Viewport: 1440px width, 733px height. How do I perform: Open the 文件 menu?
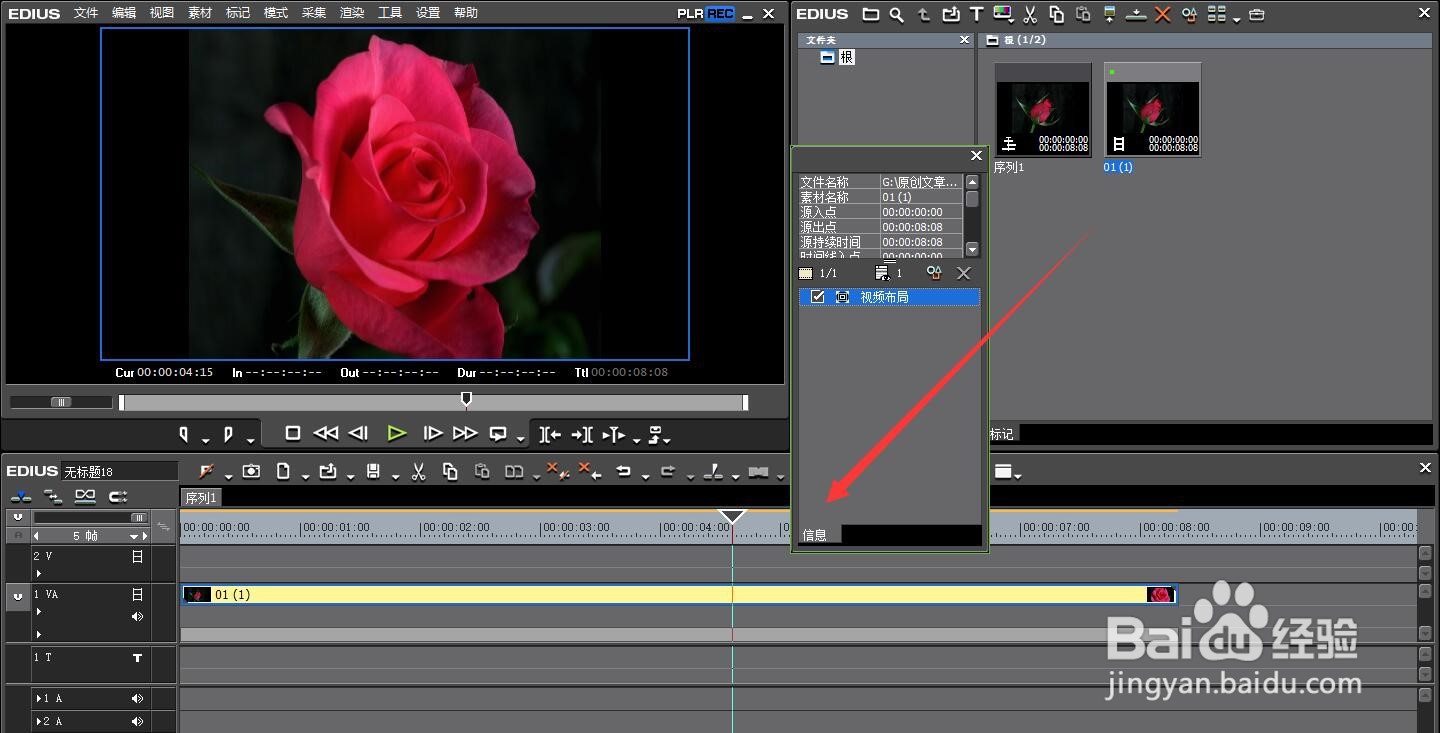[x=86, y=13]
